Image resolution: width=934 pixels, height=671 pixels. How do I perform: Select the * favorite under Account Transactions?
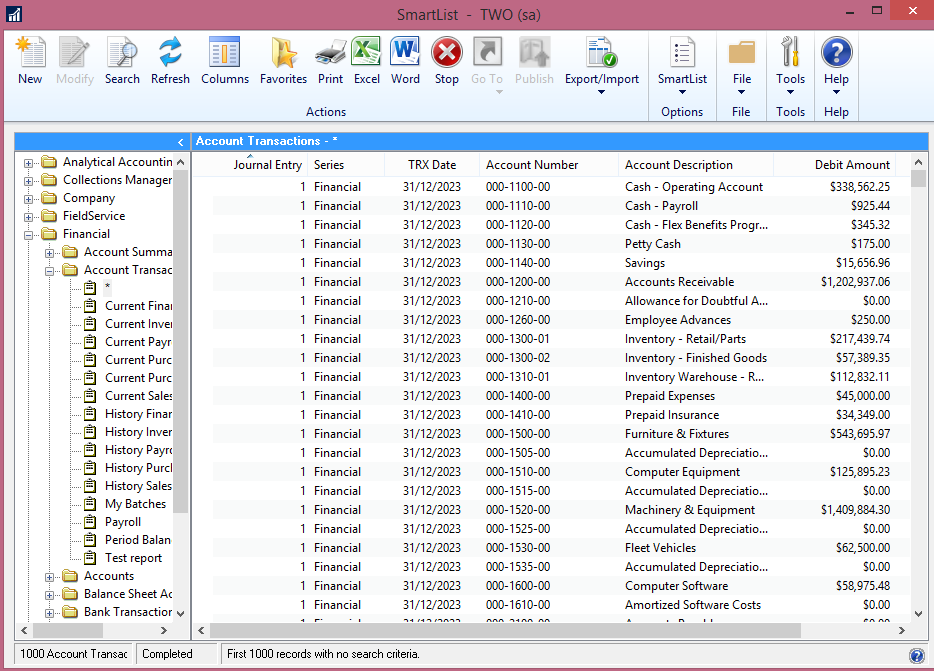[107, 287]
